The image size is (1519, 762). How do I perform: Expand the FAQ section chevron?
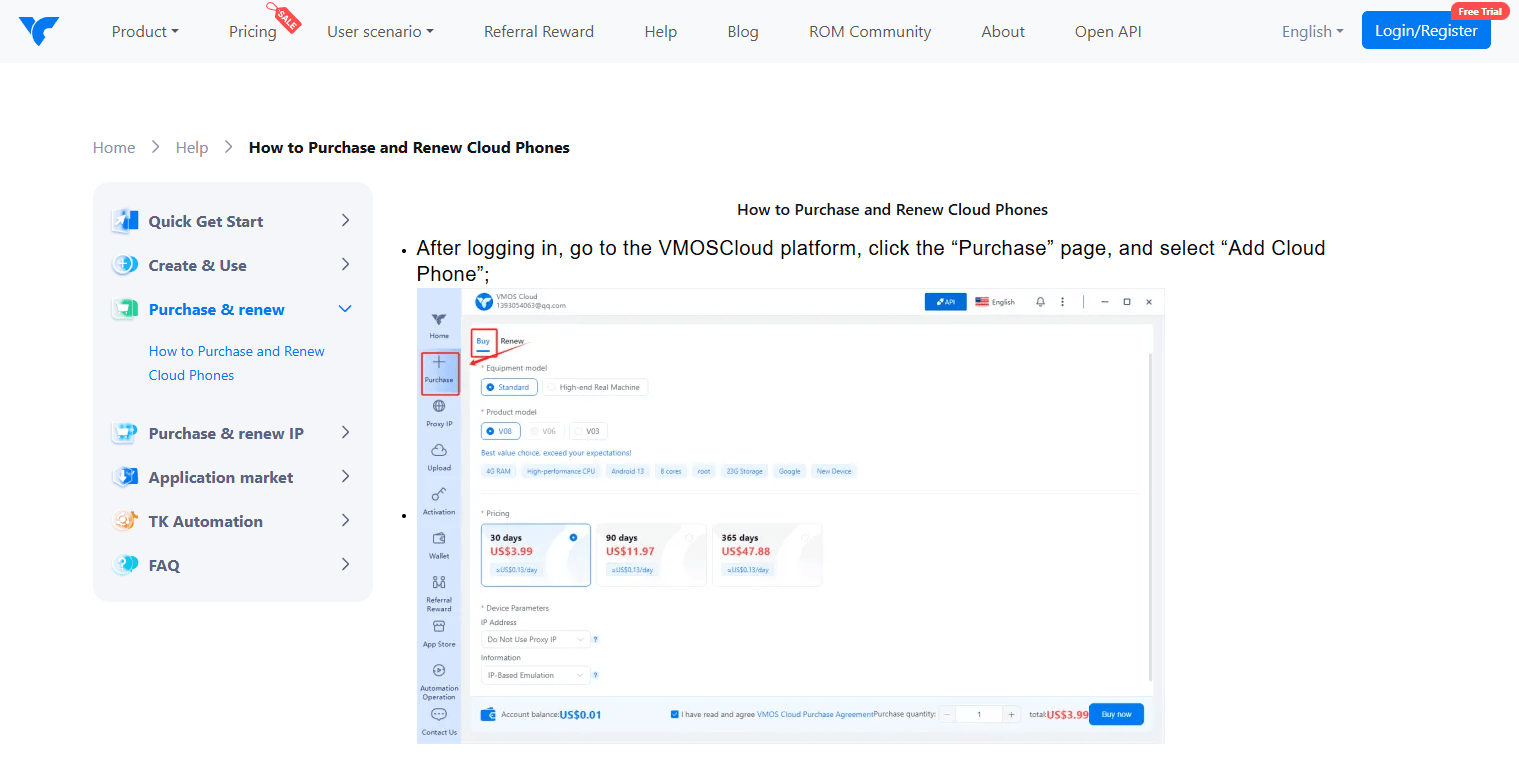[345, 565]
